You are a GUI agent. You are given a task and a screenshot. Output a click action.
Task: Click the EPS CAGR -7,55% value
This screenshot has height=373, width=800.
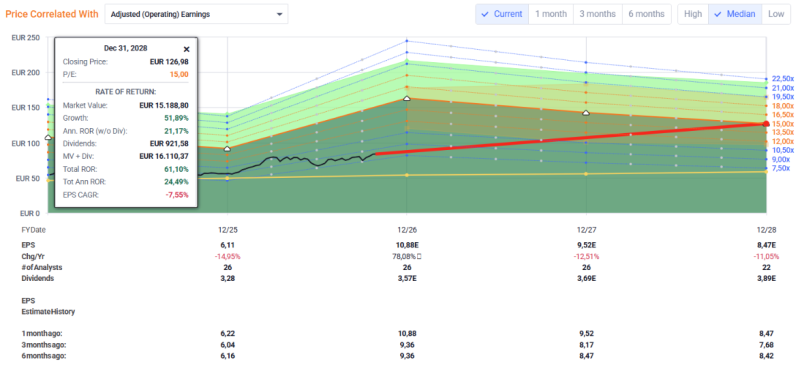point(177,194)
